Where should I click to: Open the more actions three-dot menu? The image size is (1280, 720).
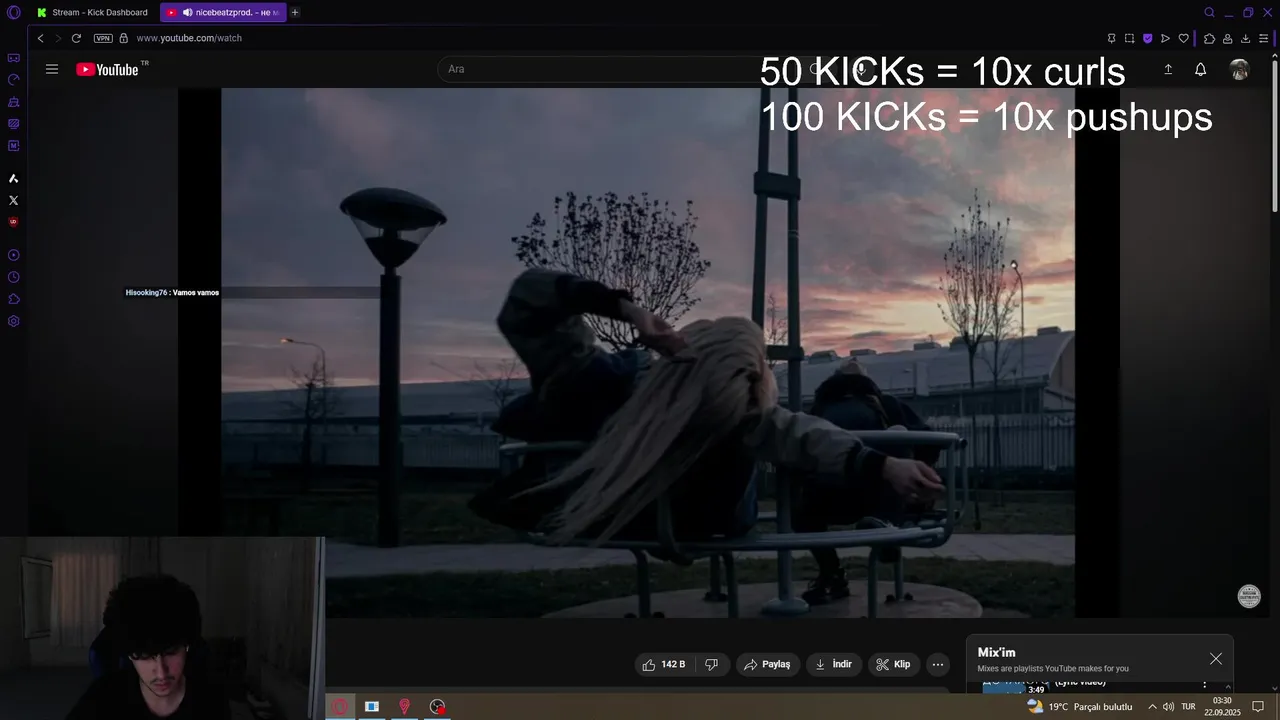(x=938, y=664)
